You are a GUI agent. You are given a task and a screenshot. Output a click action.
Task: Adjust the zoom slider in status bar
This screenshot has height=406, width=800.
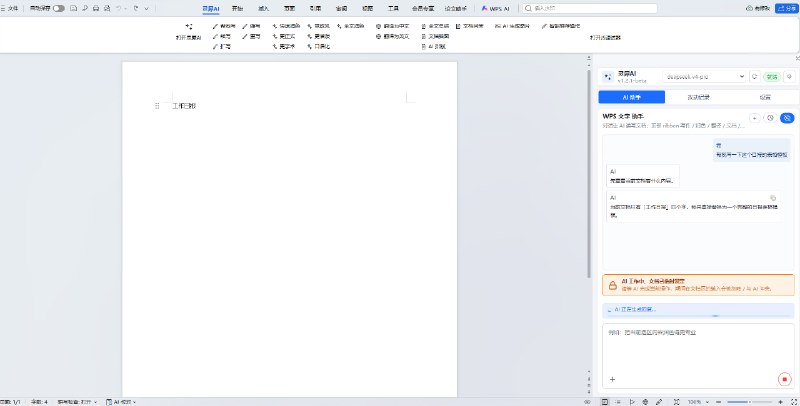[749, 402]
